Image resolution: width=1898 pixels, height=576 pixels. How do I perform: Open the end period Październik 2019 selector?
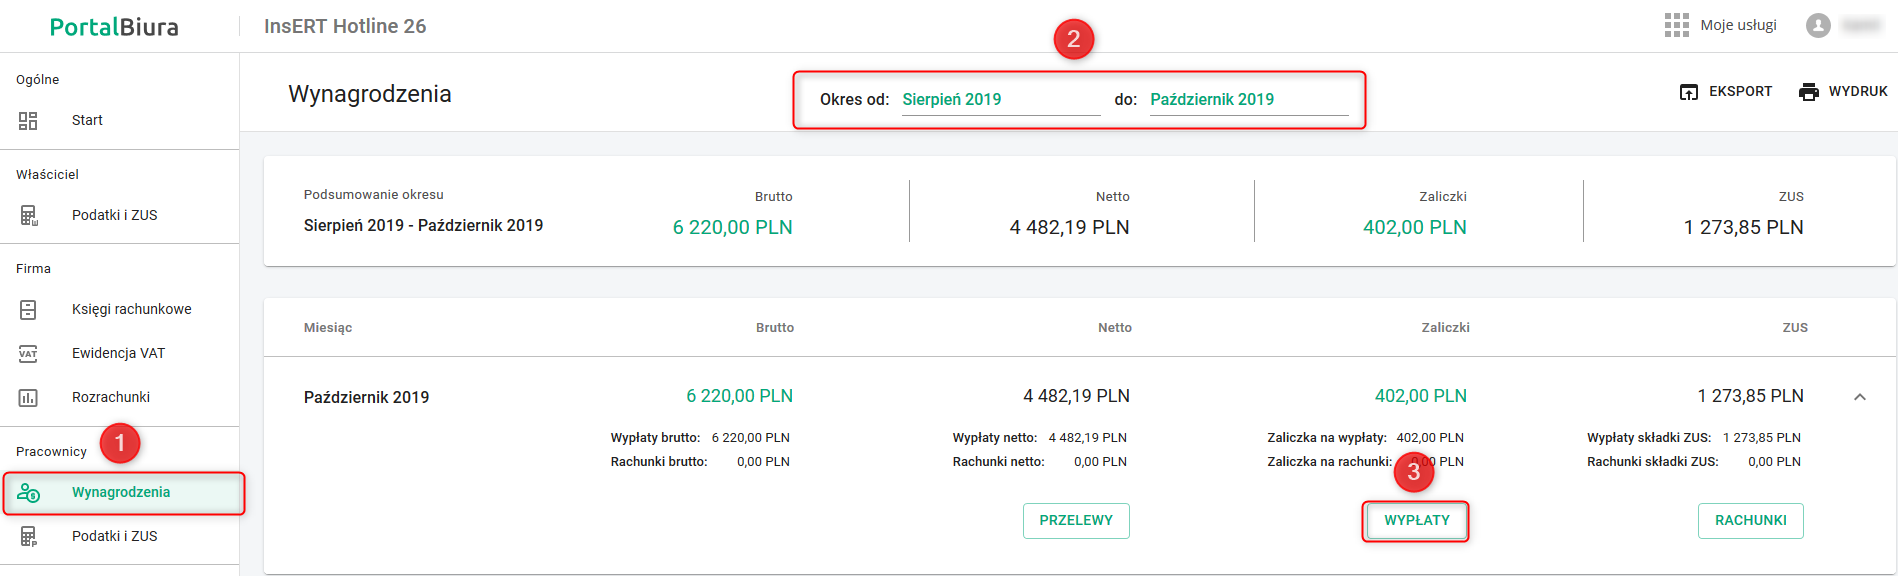[x=1248, y=100]
